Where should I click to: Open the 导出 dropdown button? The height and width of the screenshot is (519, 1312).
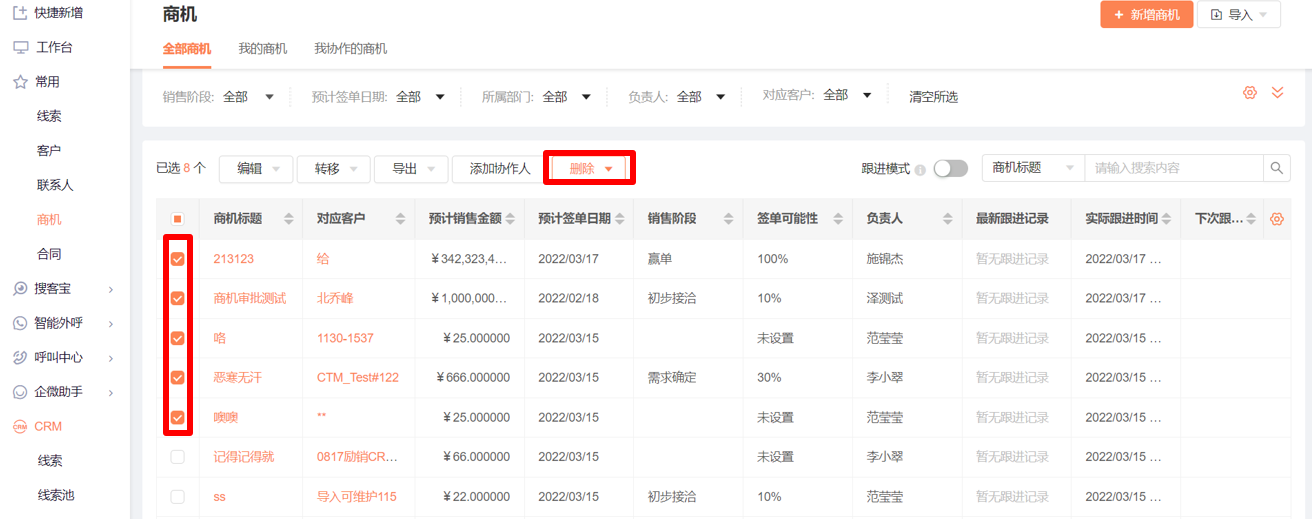pos(411,169)
